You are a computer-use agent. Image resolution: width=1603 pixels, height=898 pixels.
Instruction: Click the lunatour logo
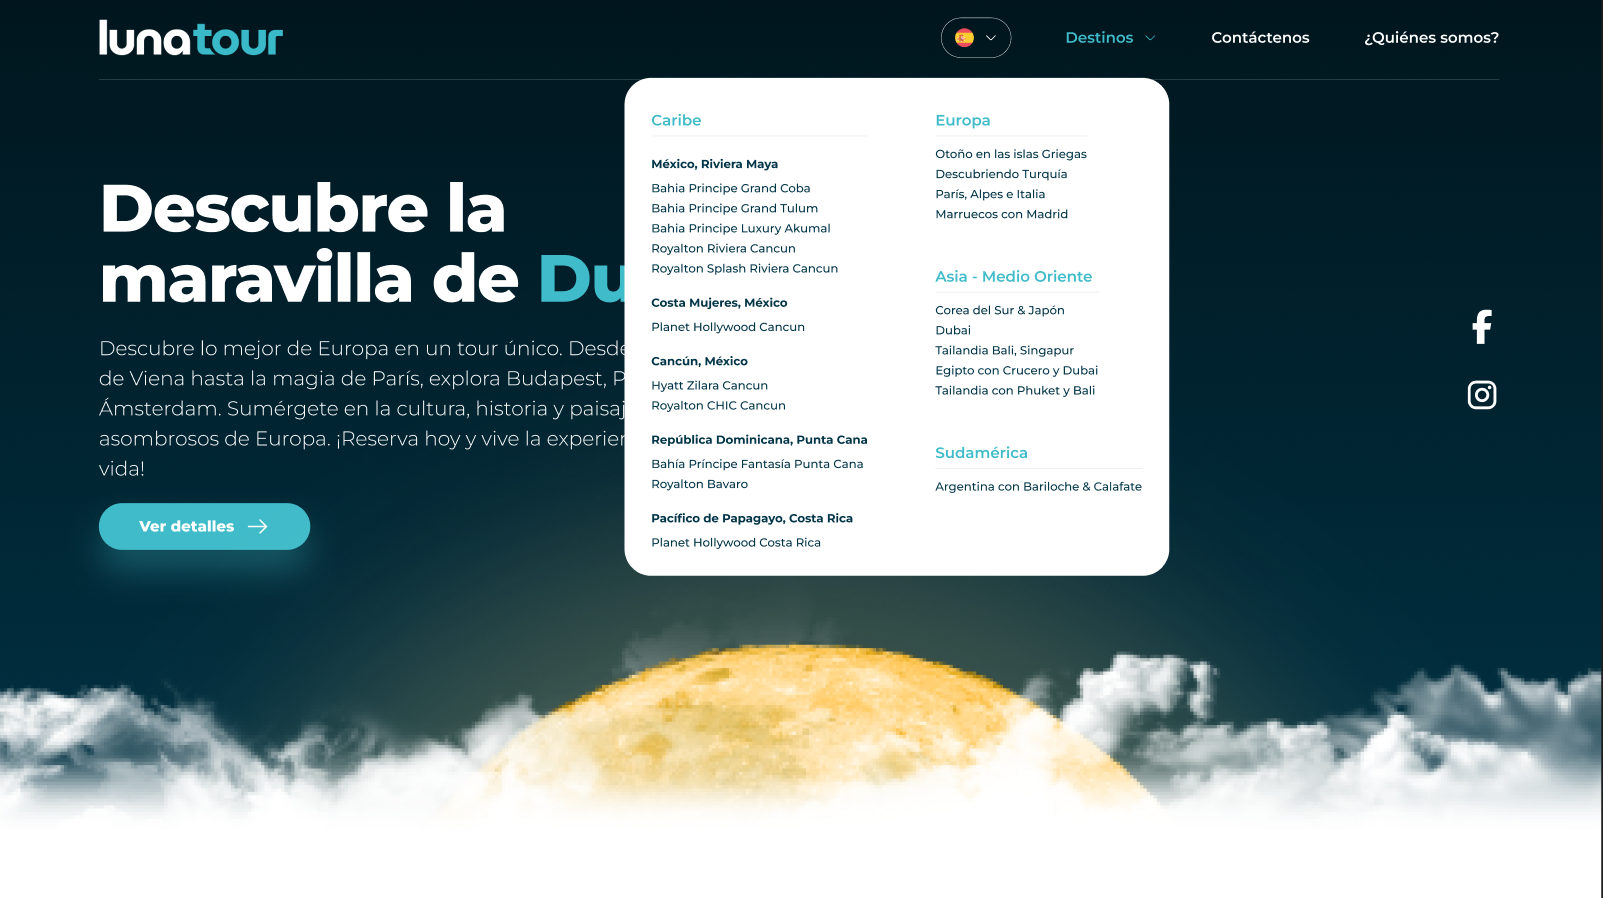tap(191, 38)
